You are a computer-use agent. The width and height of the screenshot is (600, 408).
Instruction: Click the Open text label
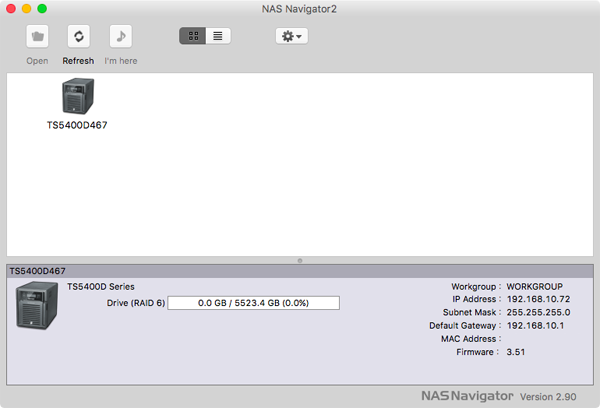tap(37, 61)
